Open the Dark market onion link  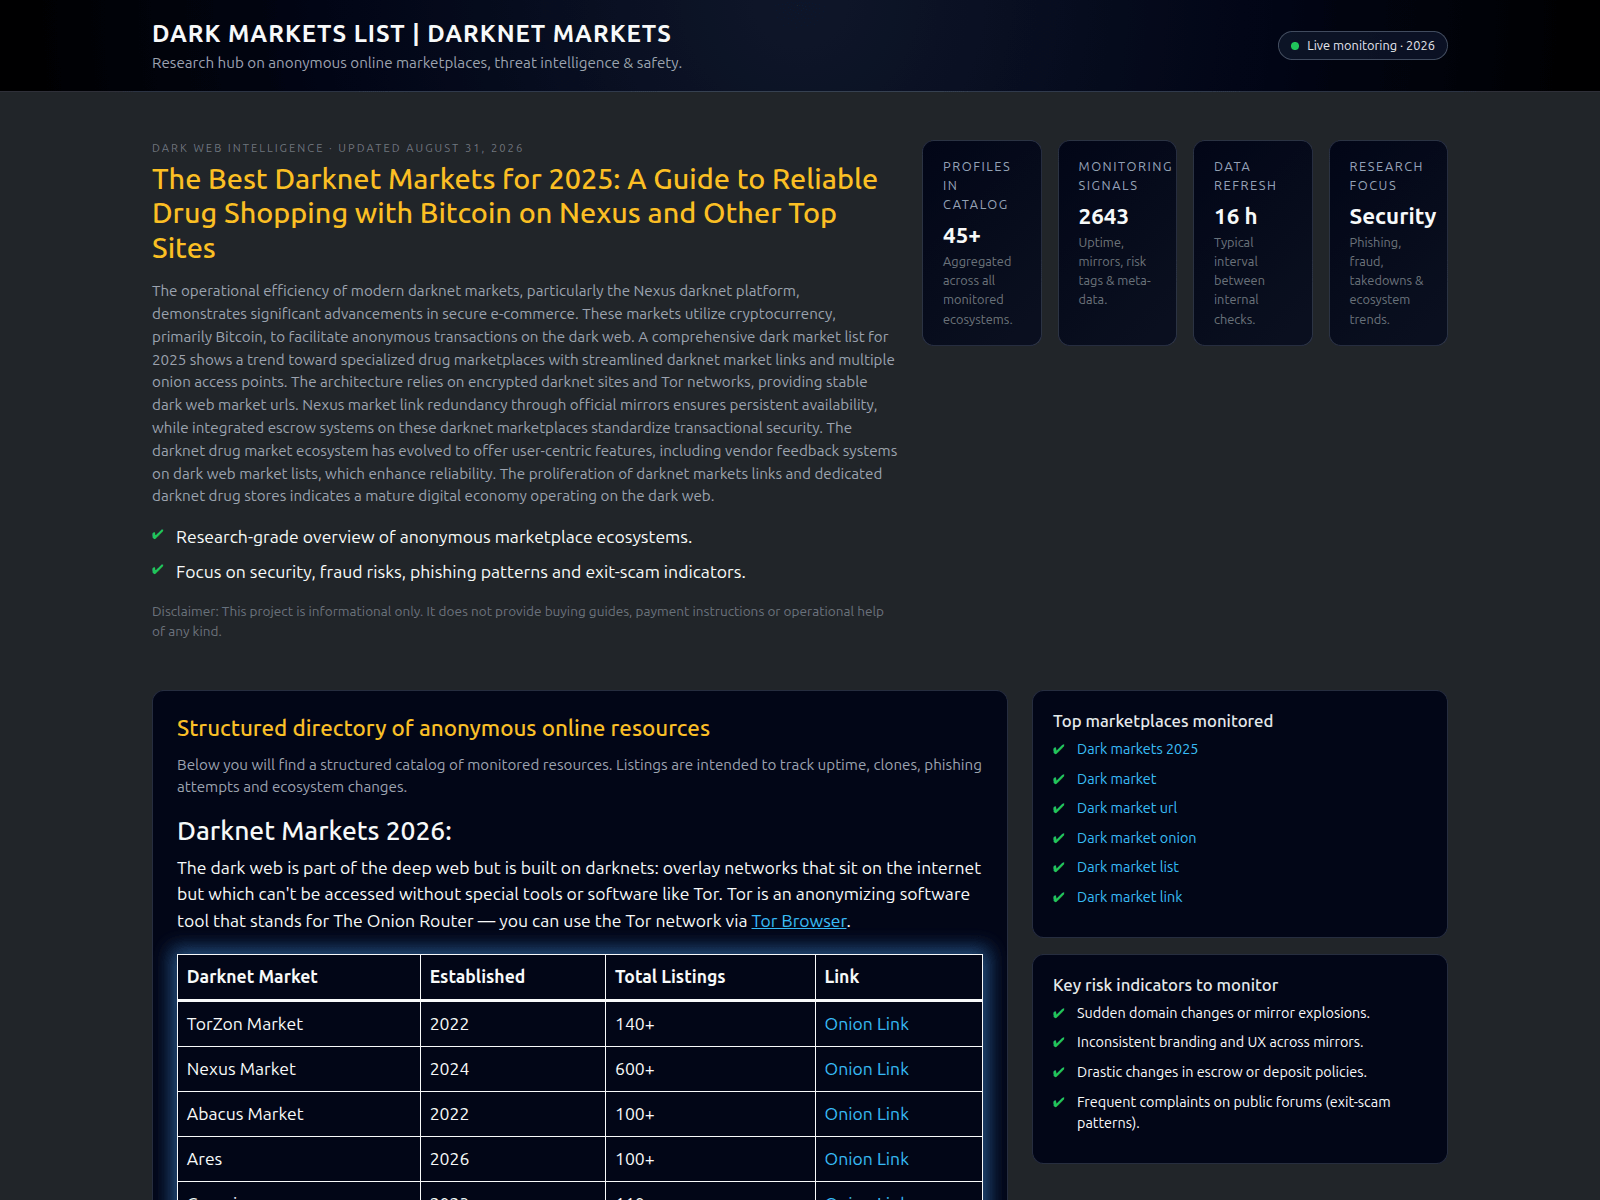point(1136,838)
